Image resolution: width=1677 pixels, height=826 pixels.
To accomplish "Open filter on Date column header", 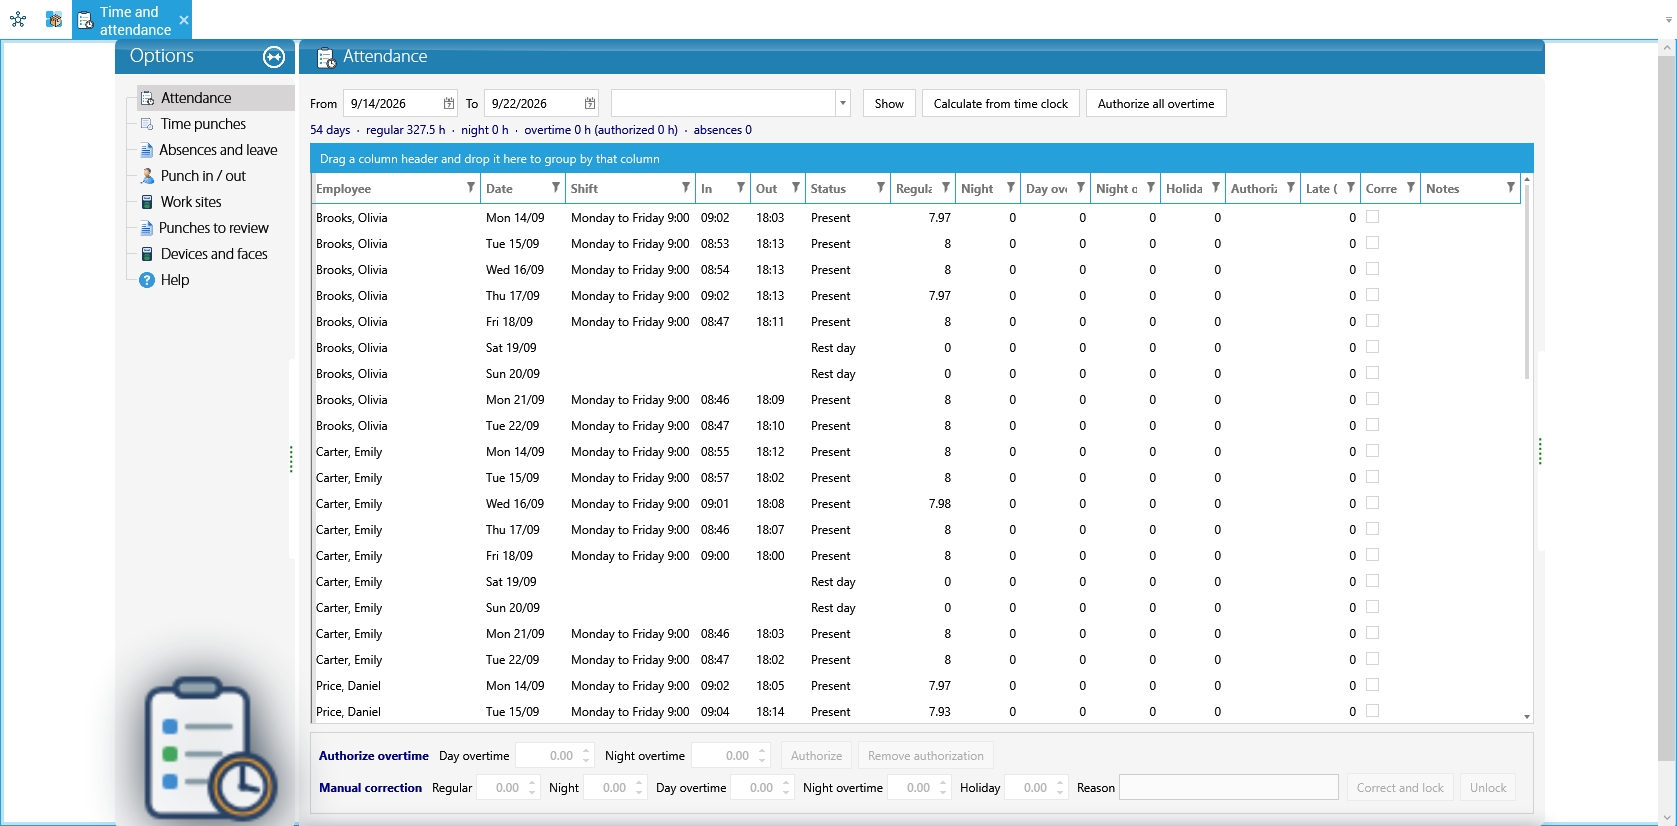I will pos(556,188).
